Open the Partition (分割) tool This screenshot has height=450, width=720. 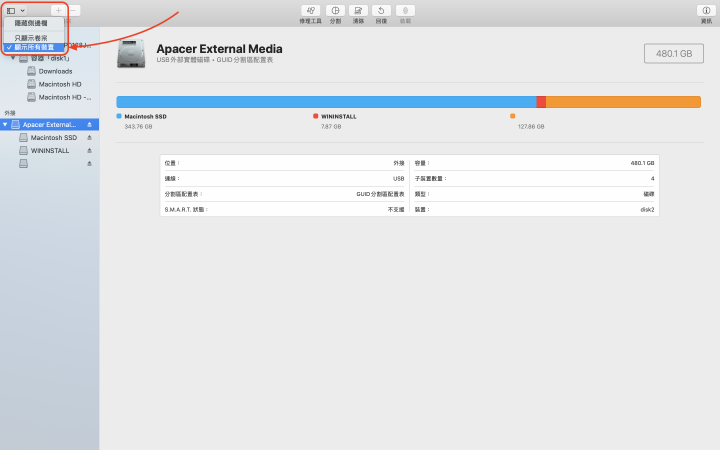pos(335,11)
